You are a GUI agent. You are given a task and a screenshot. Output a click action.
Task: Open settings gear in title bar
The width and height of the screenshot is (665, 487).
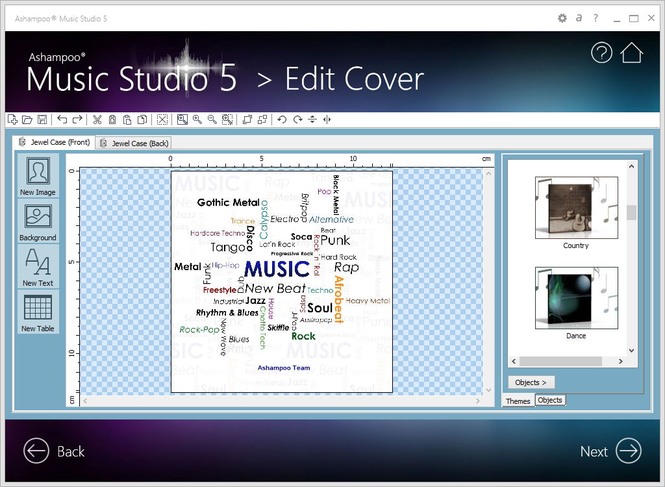[562, 18]
